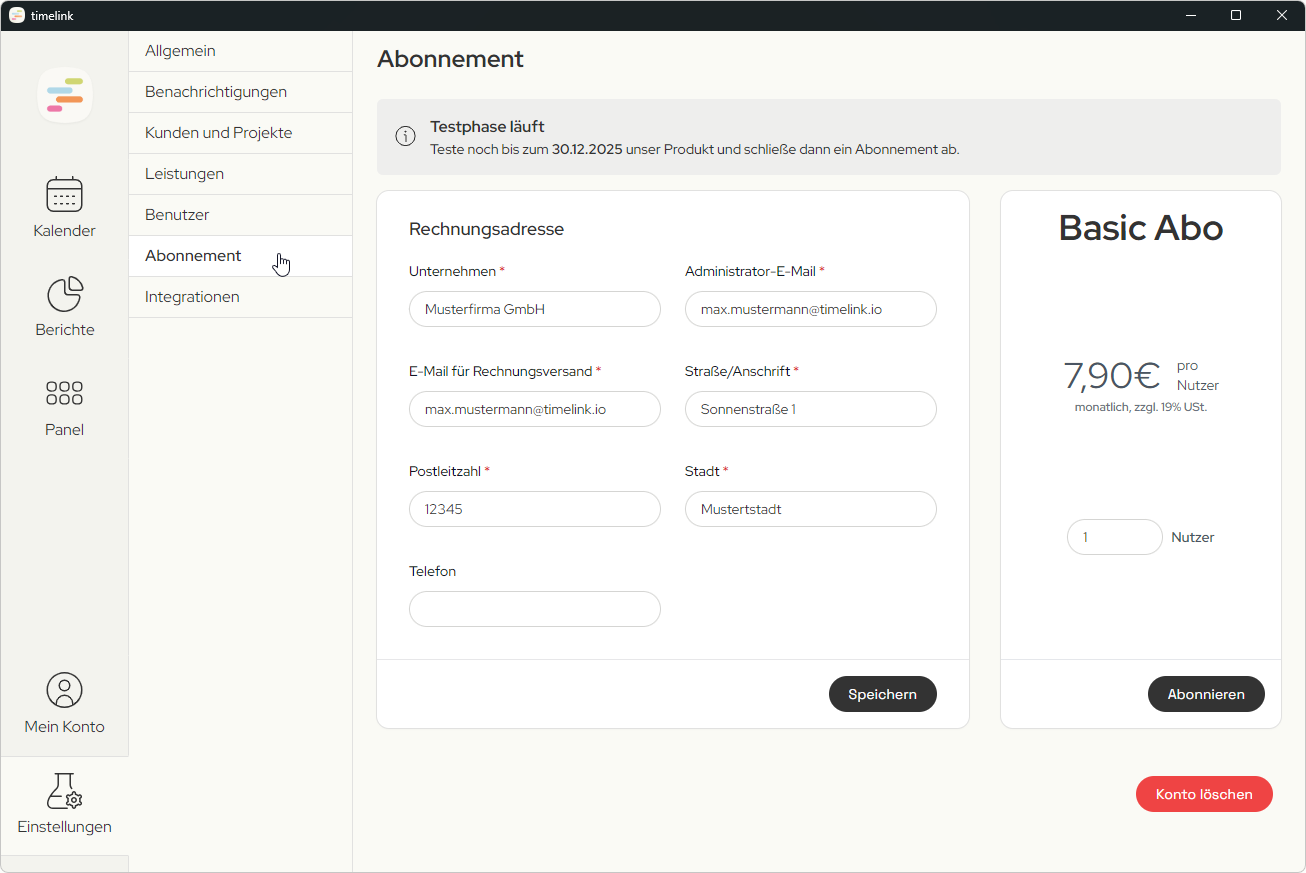Click the info icon in the Testphase banner
This screenshot has width=1306, height=873.
tap(405, 136)
